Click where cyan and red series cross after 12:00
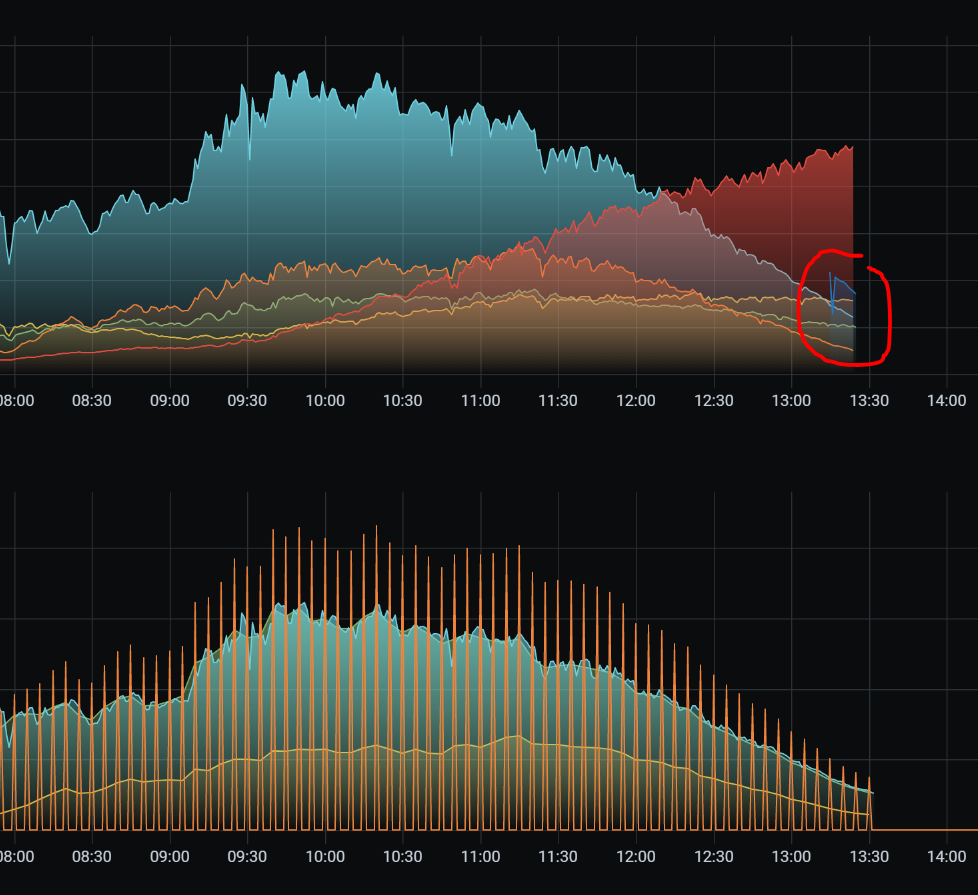The height and width of the screenshot is (895, 978). (660, 192)
